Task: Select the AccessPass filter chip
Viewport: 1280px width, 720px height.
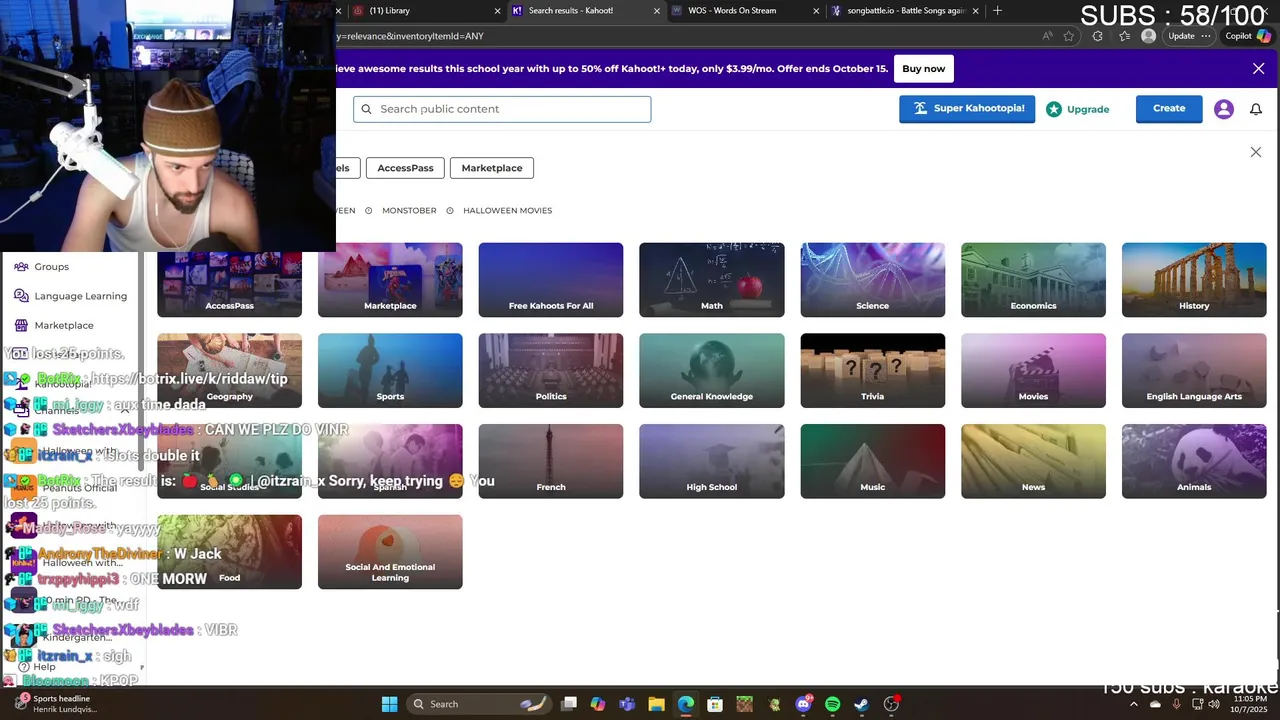Action: (x=405, y=168)
